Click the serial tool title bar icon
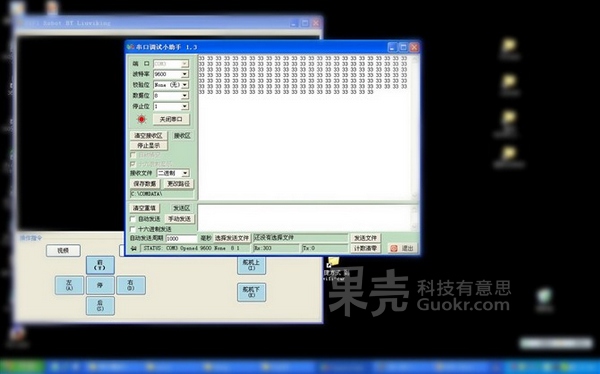The width and height of the screenshot is (600, 374). 130,47
